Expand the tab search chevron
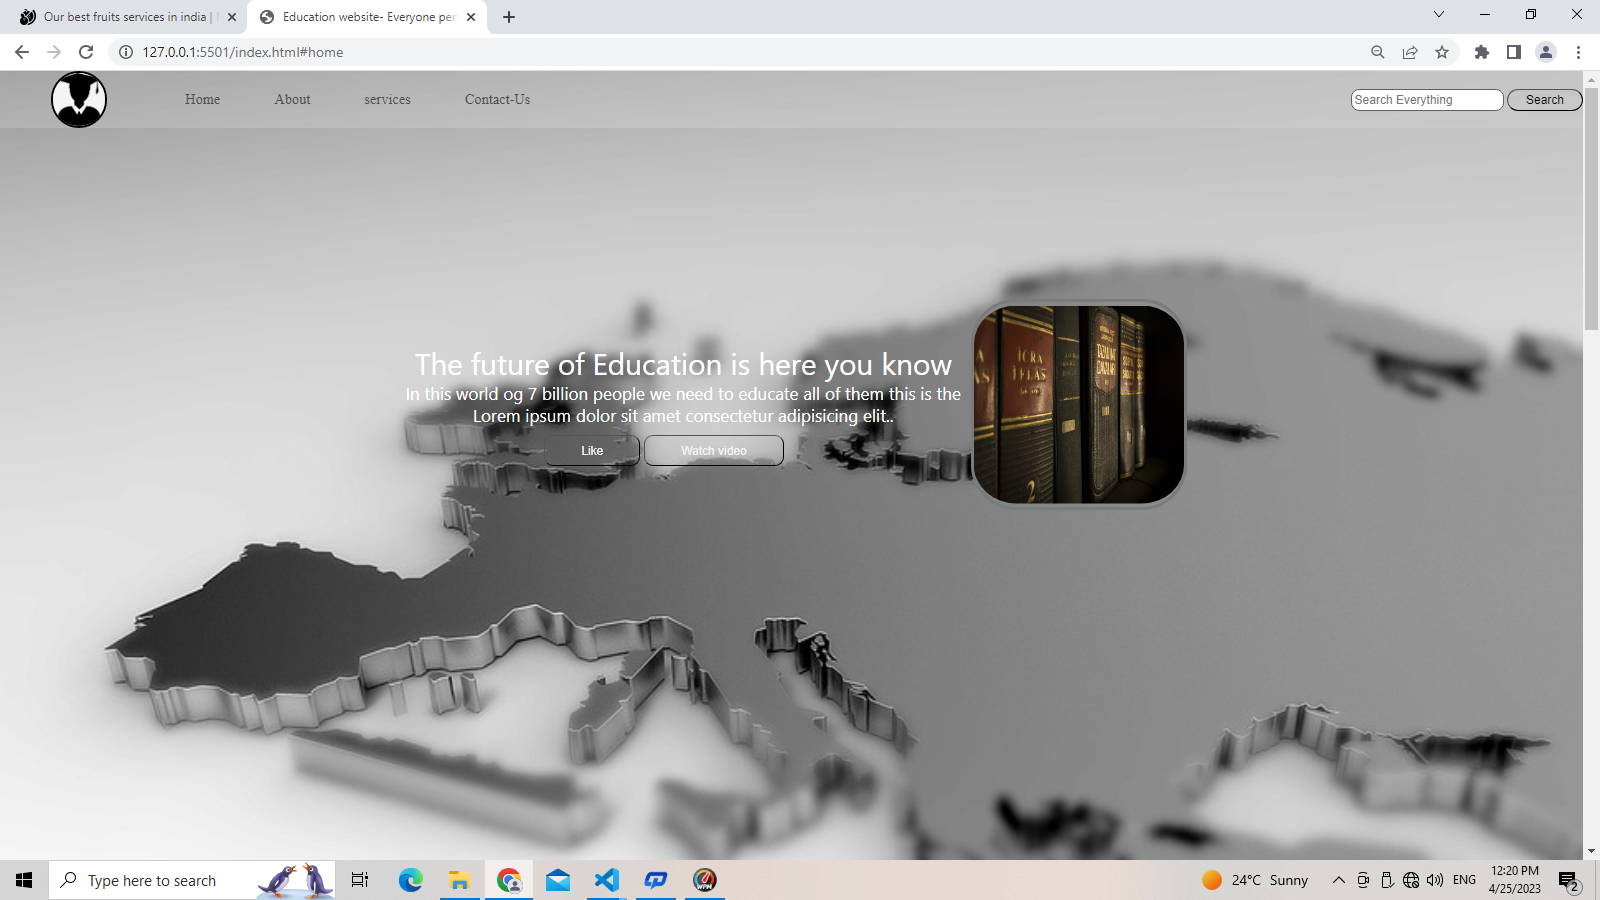The height and width of the screenshot is (900, 1600). point(1438,15)
